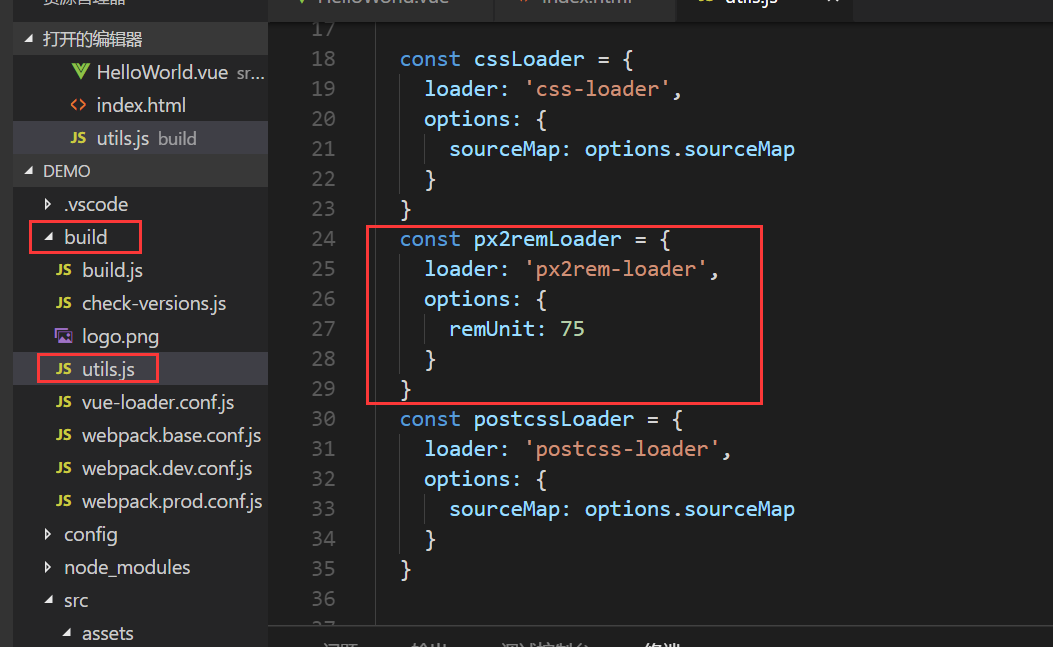Click 'cssLoader' variable on line 18
The height and width of the screenshot is (647, 1053).
[529, 59]
